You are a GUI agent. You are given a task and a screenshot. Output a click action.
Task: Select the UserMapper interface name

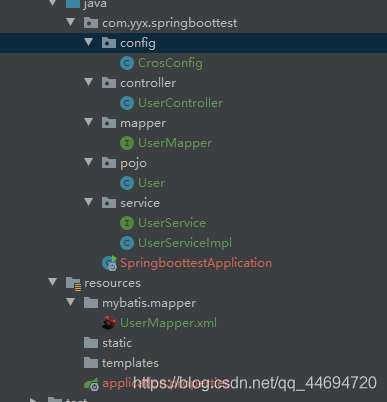pyautogui.click(x=175, y=143)
